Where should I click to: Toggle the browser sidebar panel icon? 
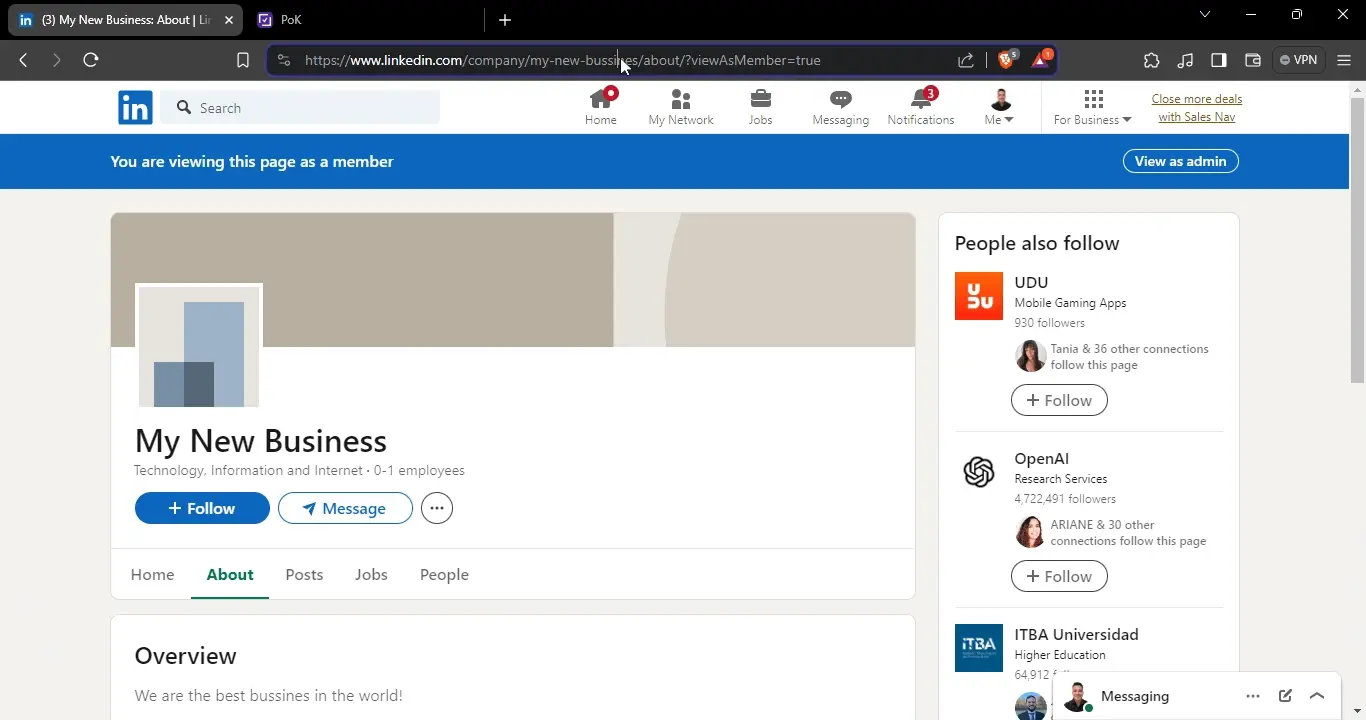click(1219, 60)
